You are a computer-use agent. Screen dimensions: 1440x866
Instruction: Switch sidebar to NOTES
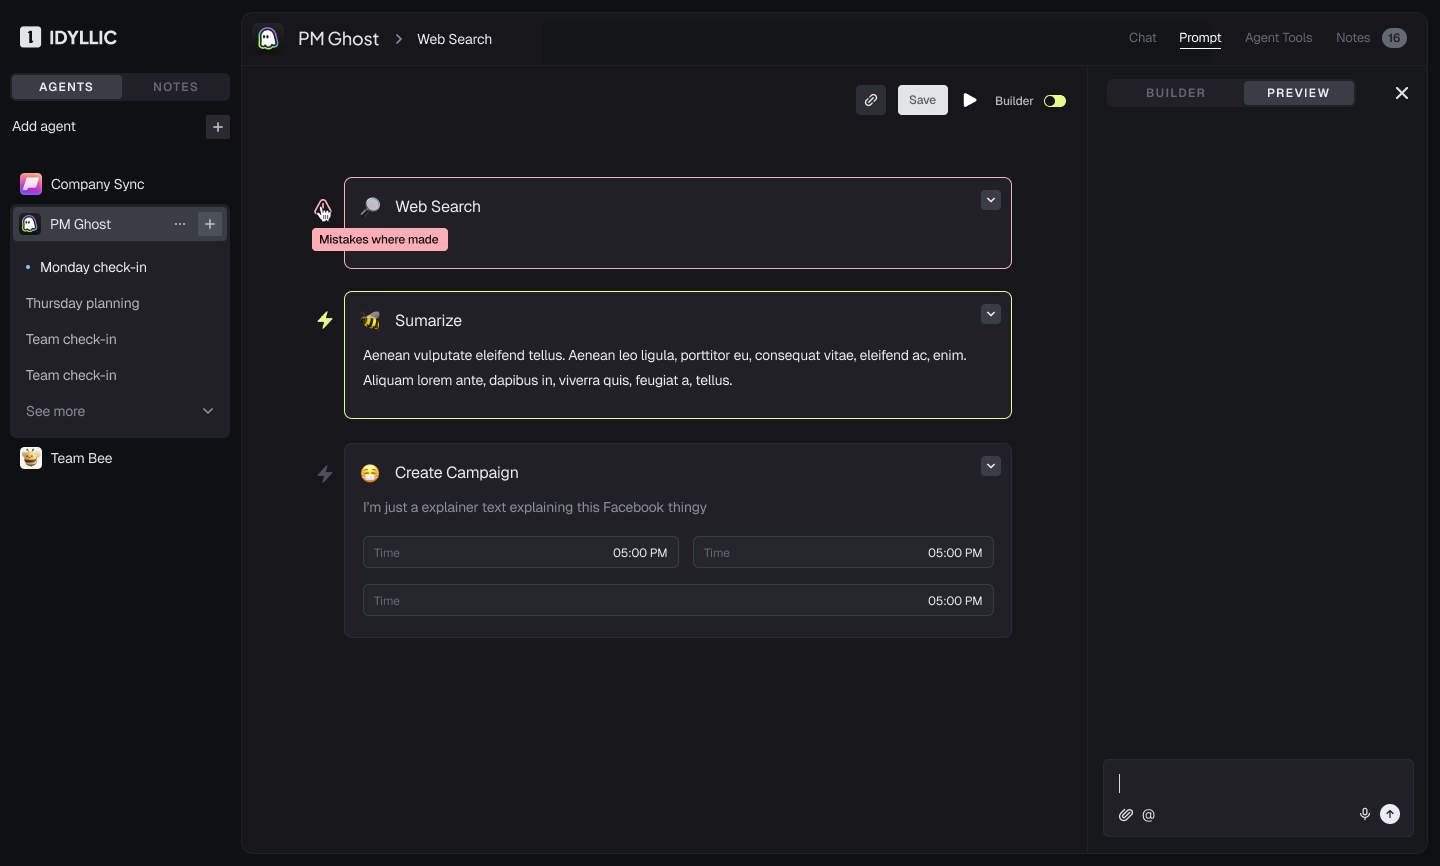coord(176,87)
